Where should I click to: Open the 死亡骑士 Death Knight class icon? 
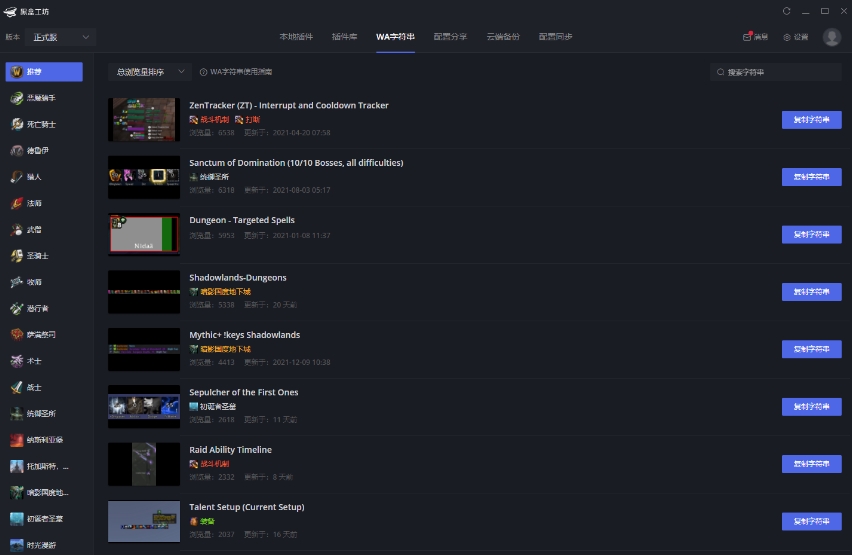(x=17, y=124)
